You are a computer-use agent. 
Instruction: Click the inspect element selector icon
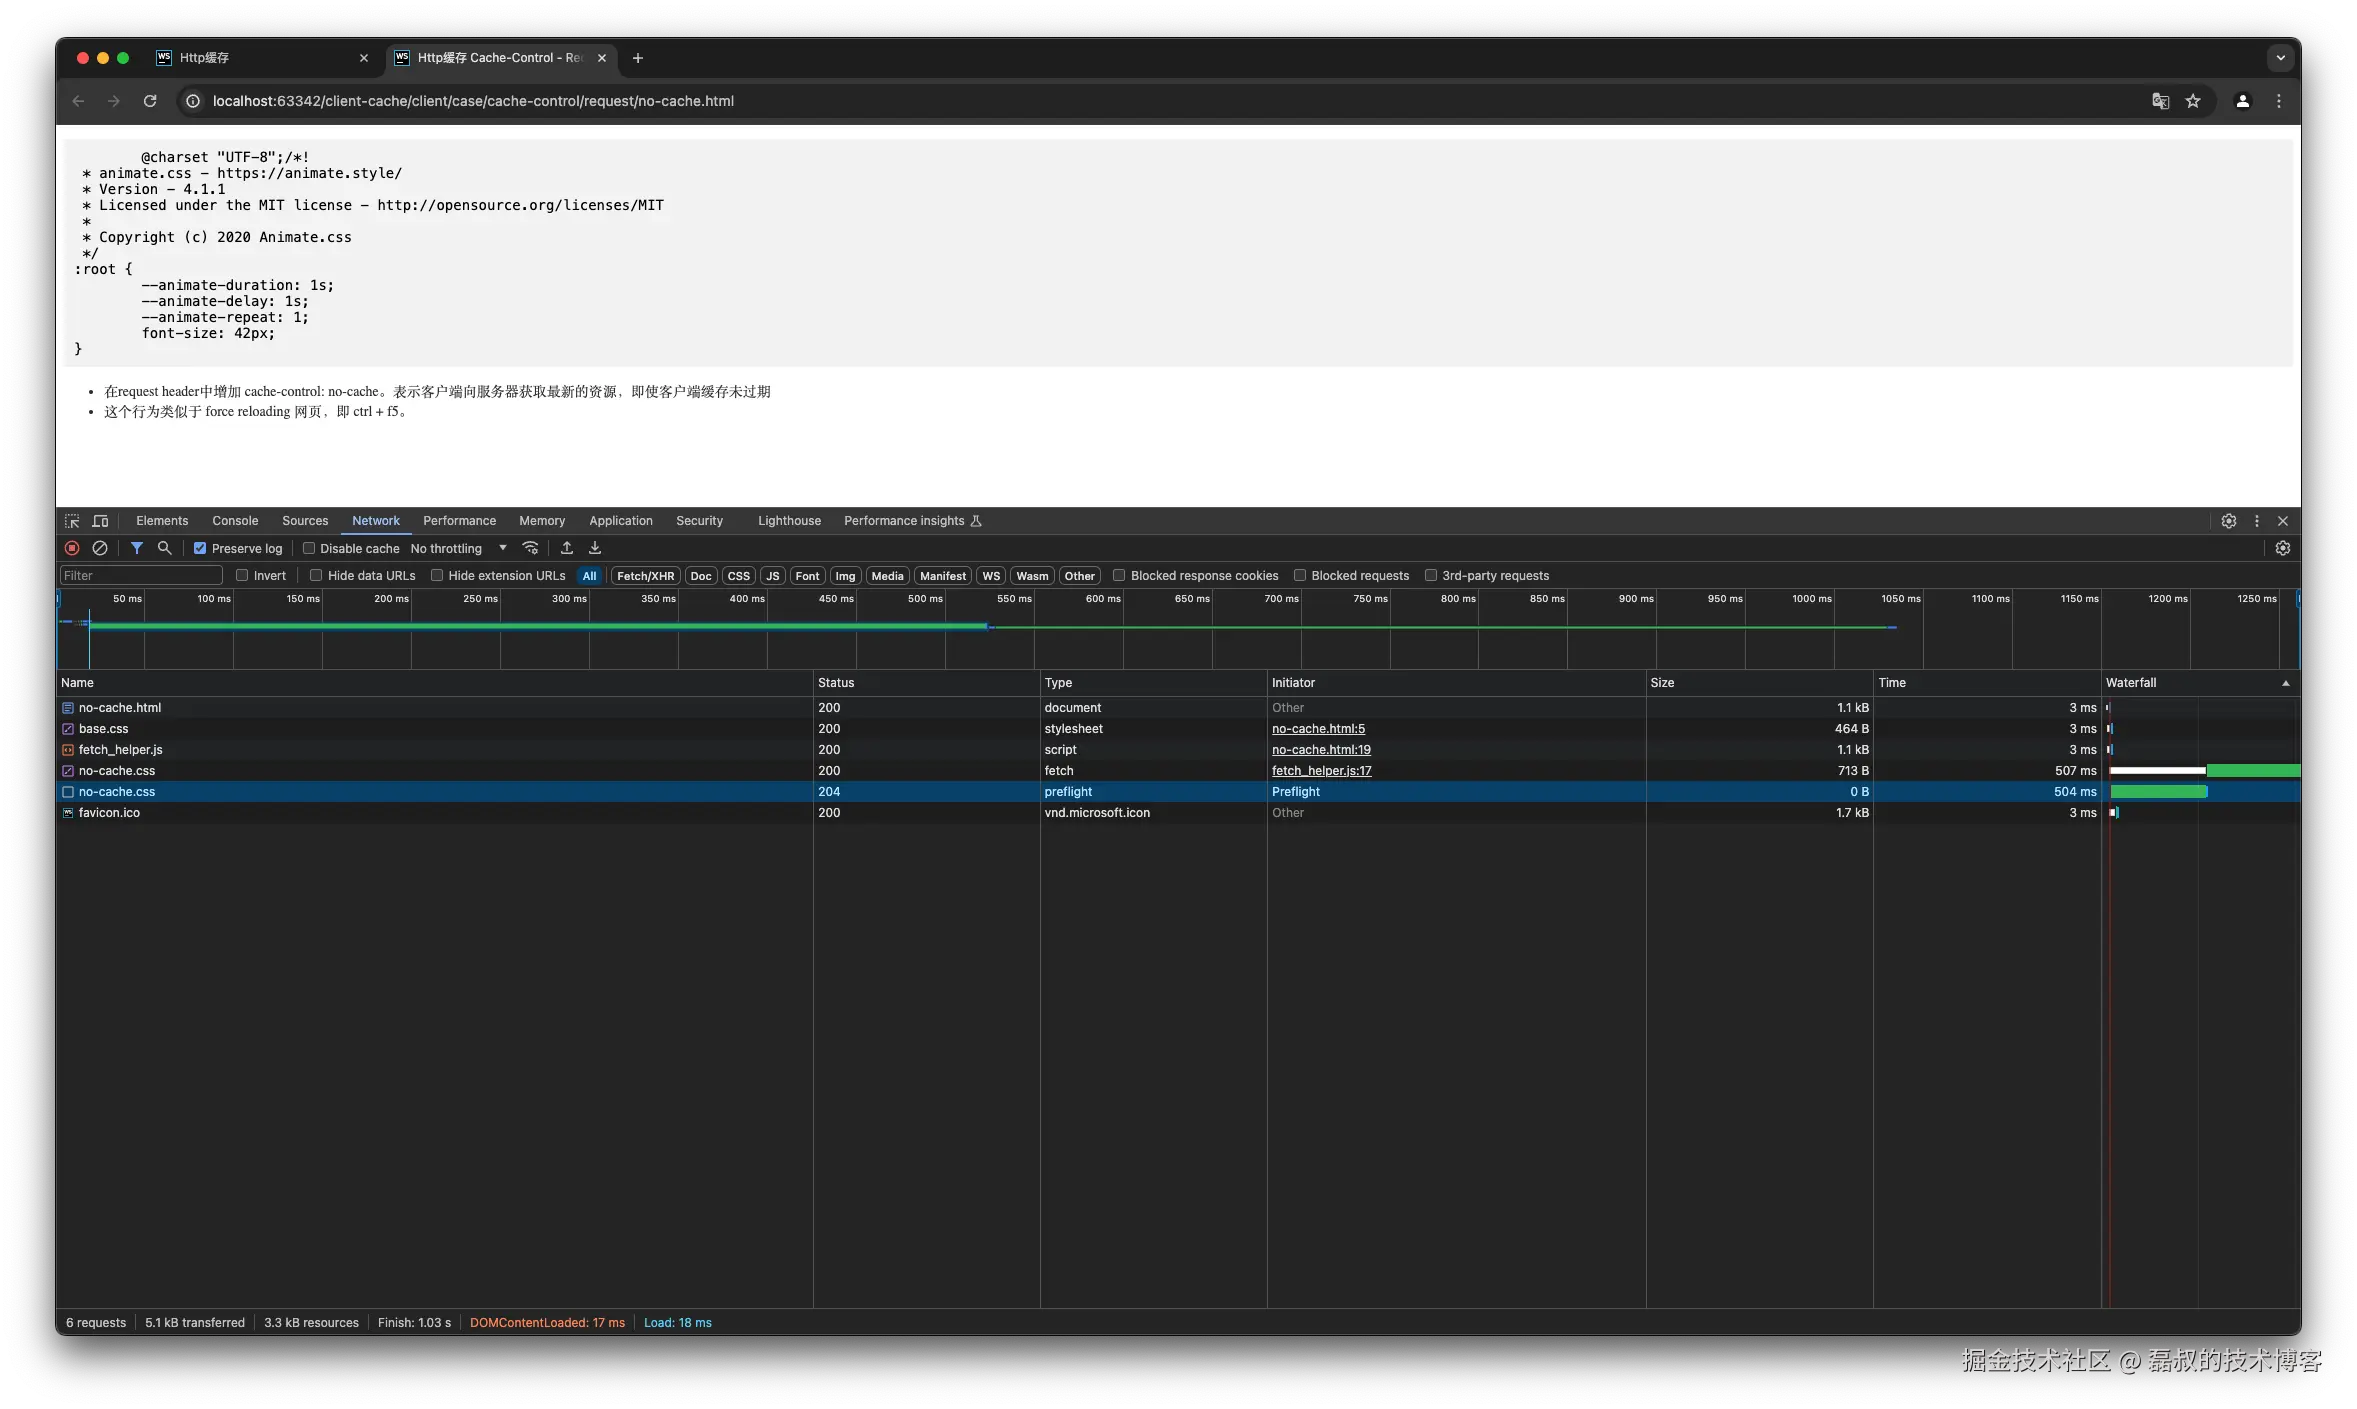tap(72, 521)
